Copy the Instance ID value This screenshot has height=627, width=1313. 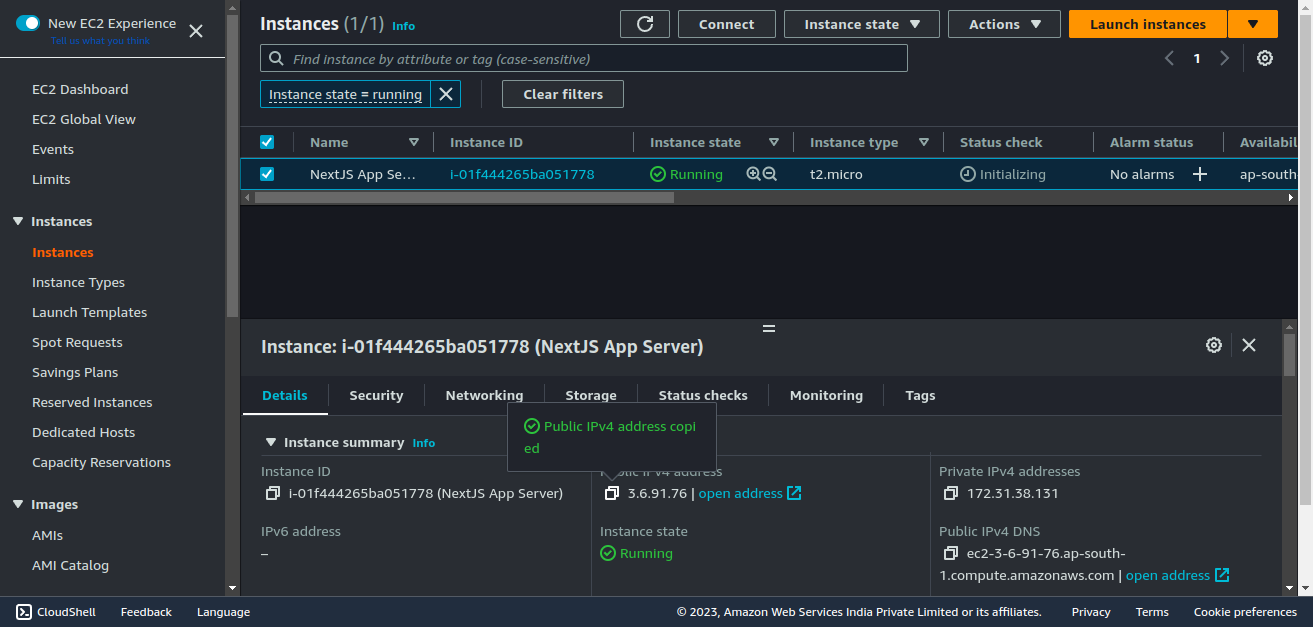pyautogui.click(x=272, y=493)
